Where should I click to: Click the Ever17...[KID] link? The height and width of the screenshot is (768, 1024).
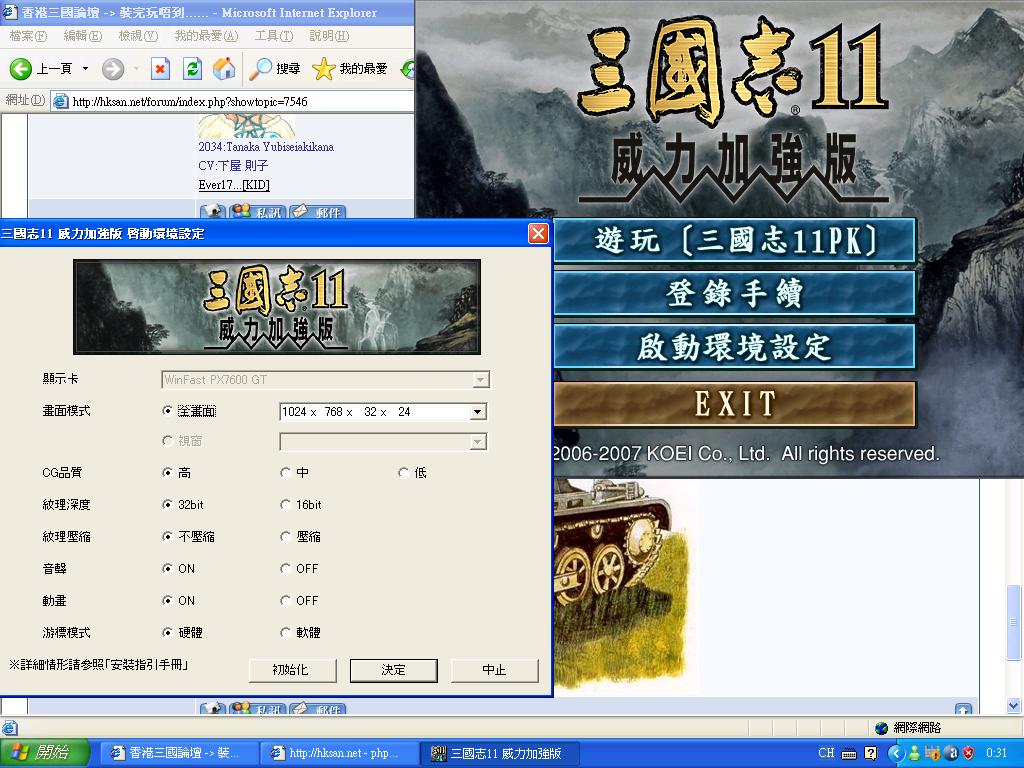point(234,185)
